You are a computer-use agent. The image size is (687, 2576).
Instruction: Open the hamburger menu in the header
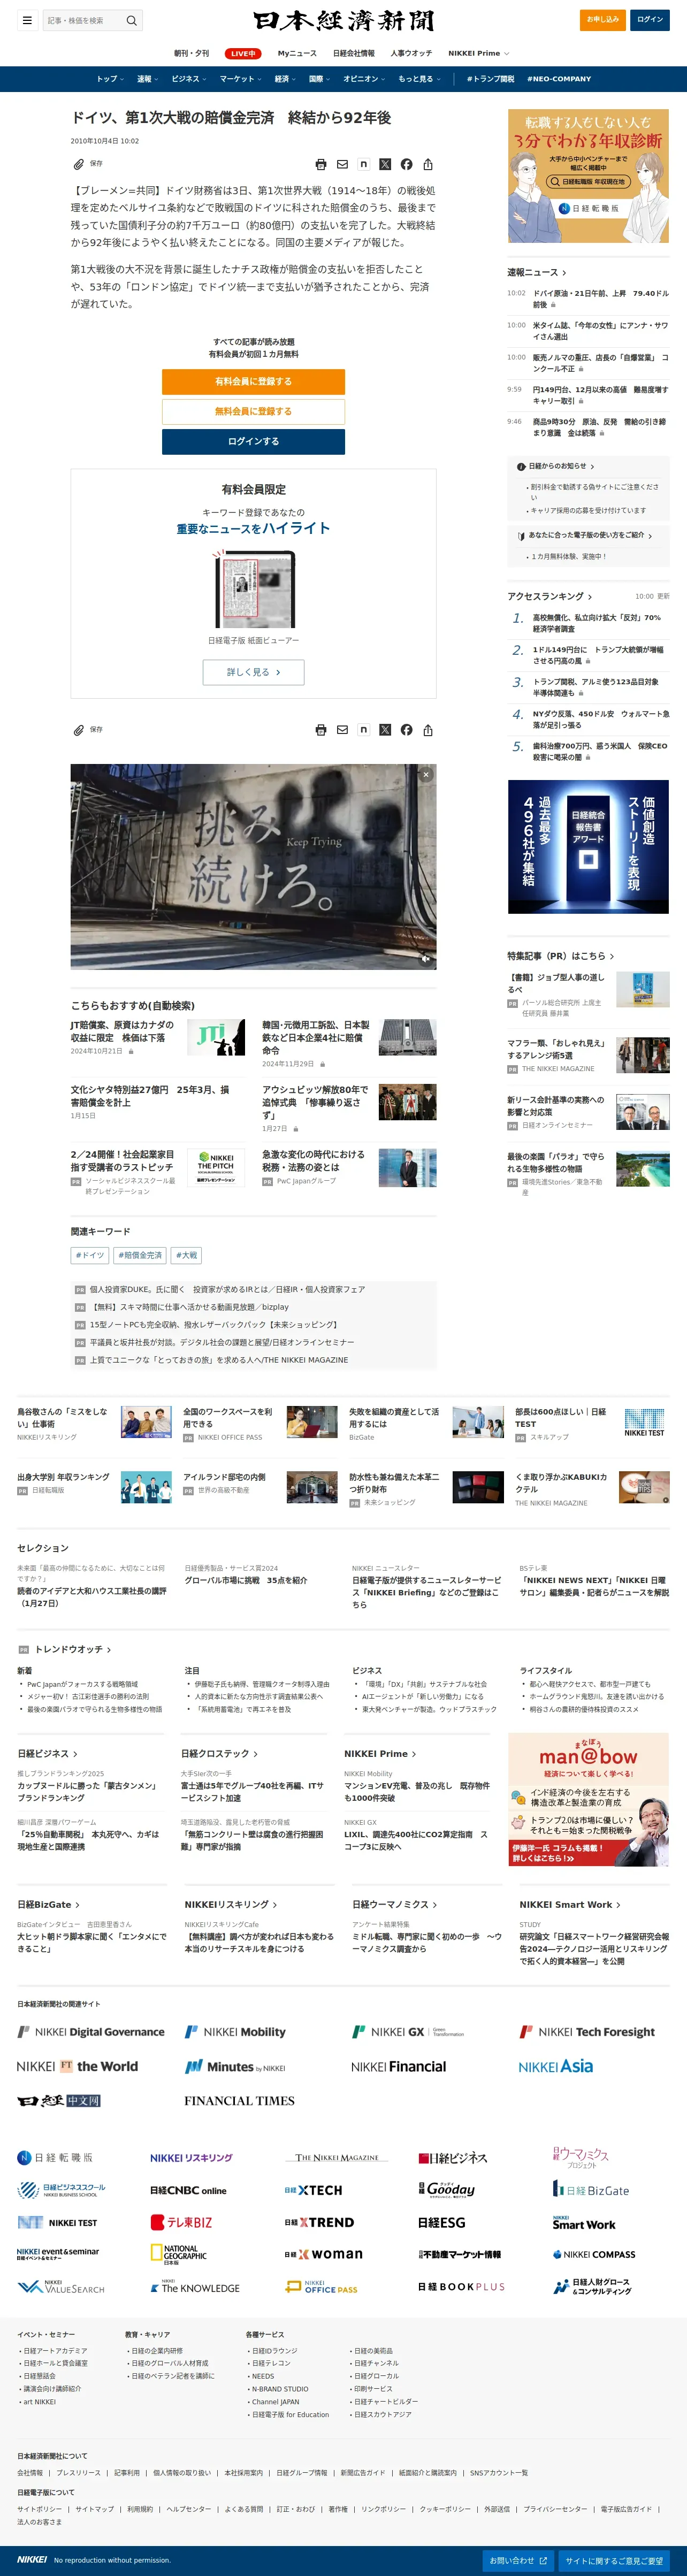pos(27,20)
